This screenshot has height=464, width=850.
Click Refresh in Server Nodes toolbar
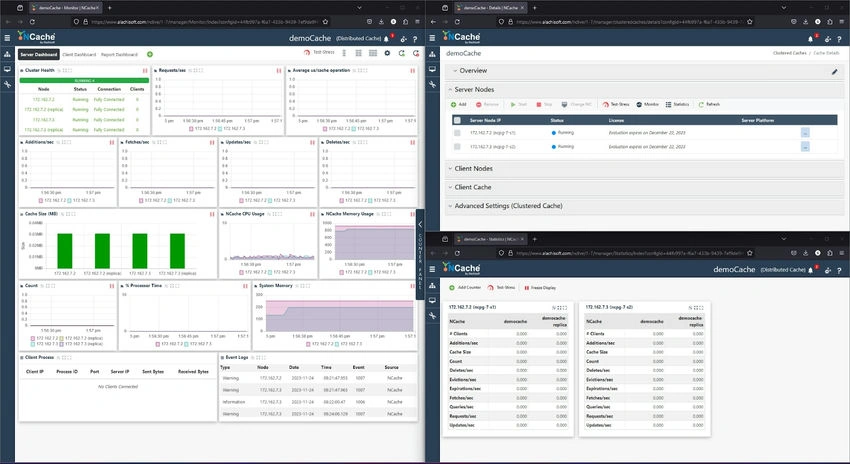(709, 105)
